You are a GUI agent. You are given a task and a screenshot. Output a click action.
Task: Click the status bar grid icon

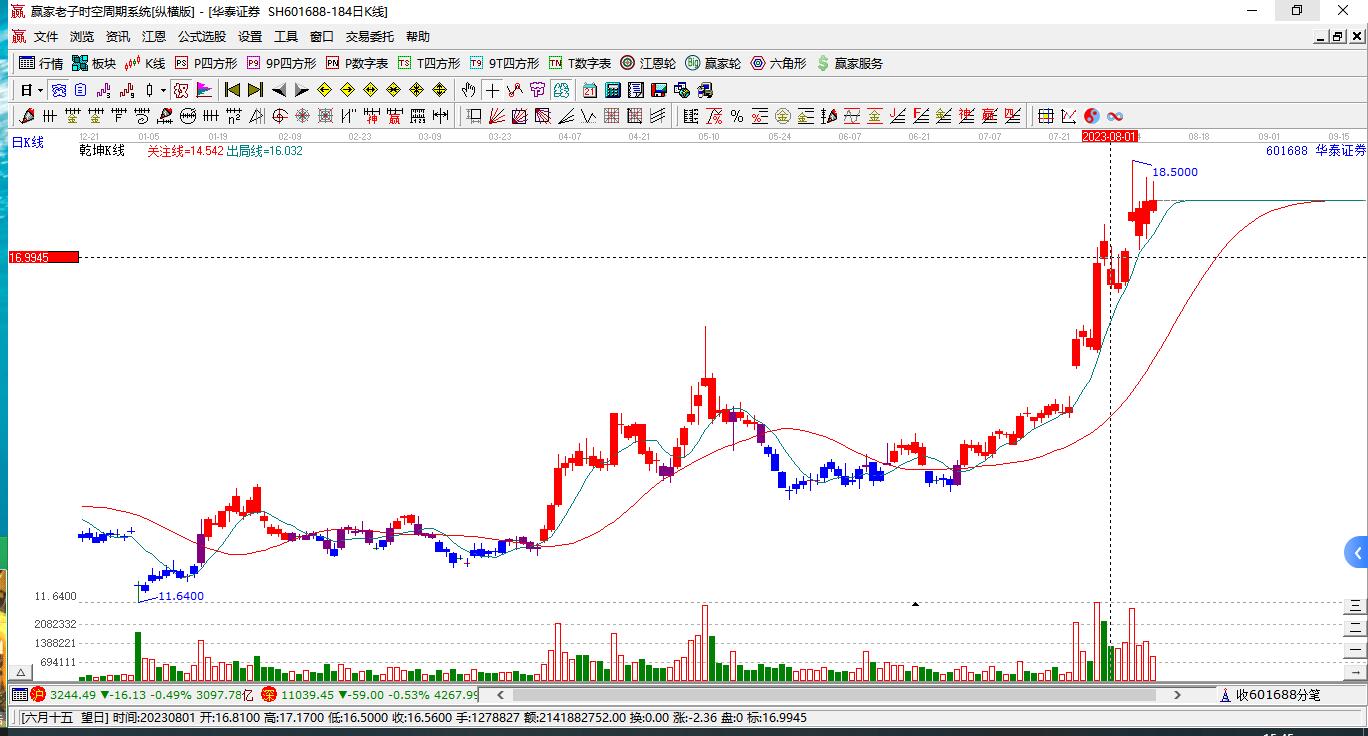pos(19,695)
